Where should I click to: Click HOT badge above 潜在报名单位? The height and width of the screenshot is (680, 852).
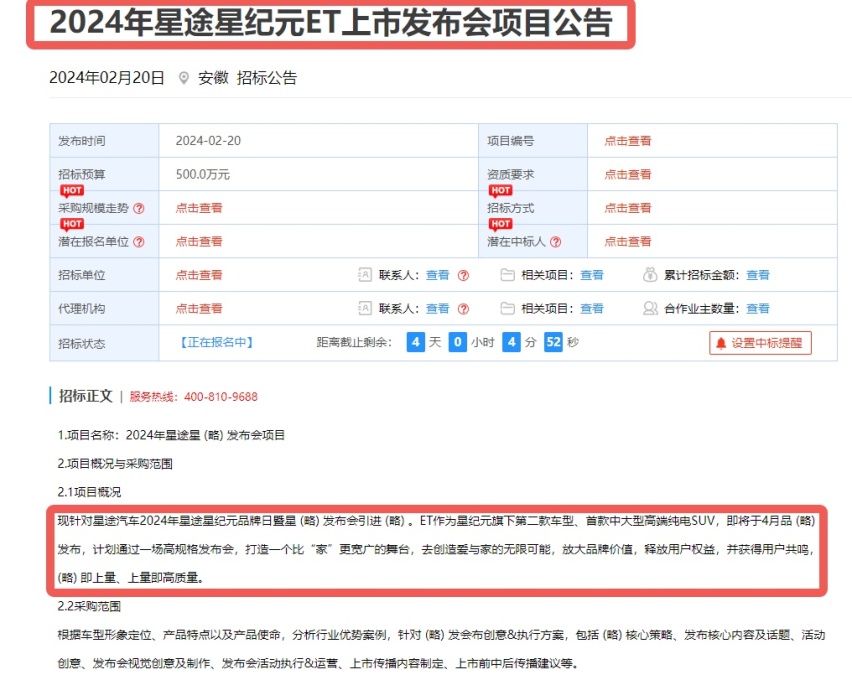[72, 224]
